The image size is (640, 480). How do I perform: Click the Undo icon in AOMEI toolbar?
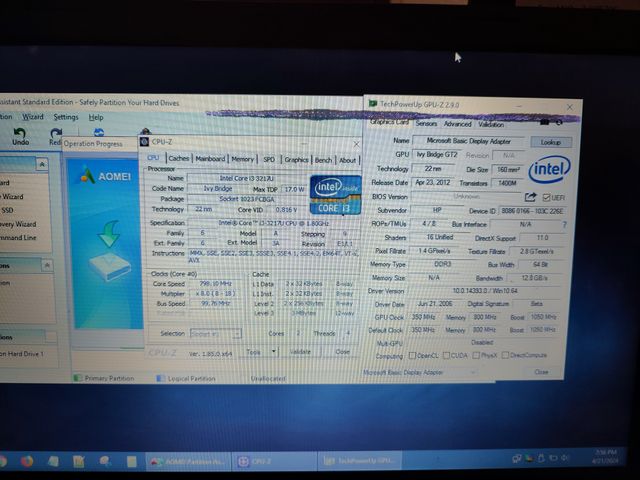click(x=19, y=133)
